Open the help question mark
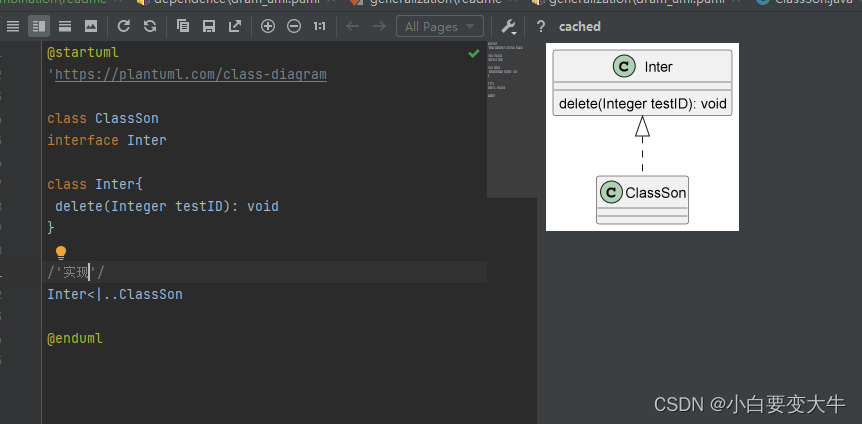 (541, 26)
